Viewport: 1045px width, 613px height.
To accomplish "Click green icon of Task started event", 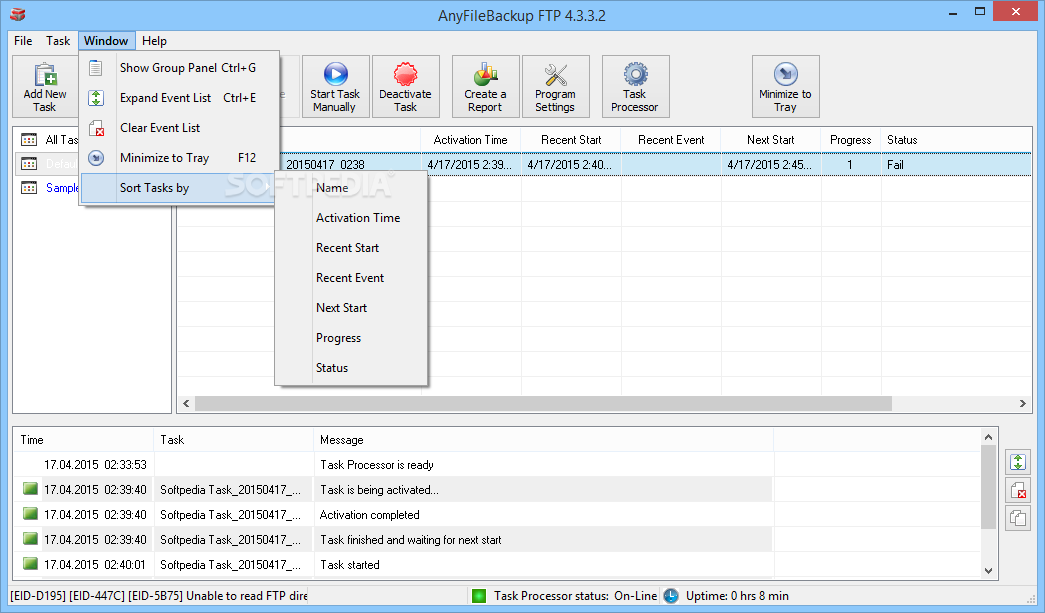I will click(x=30, y=564).
